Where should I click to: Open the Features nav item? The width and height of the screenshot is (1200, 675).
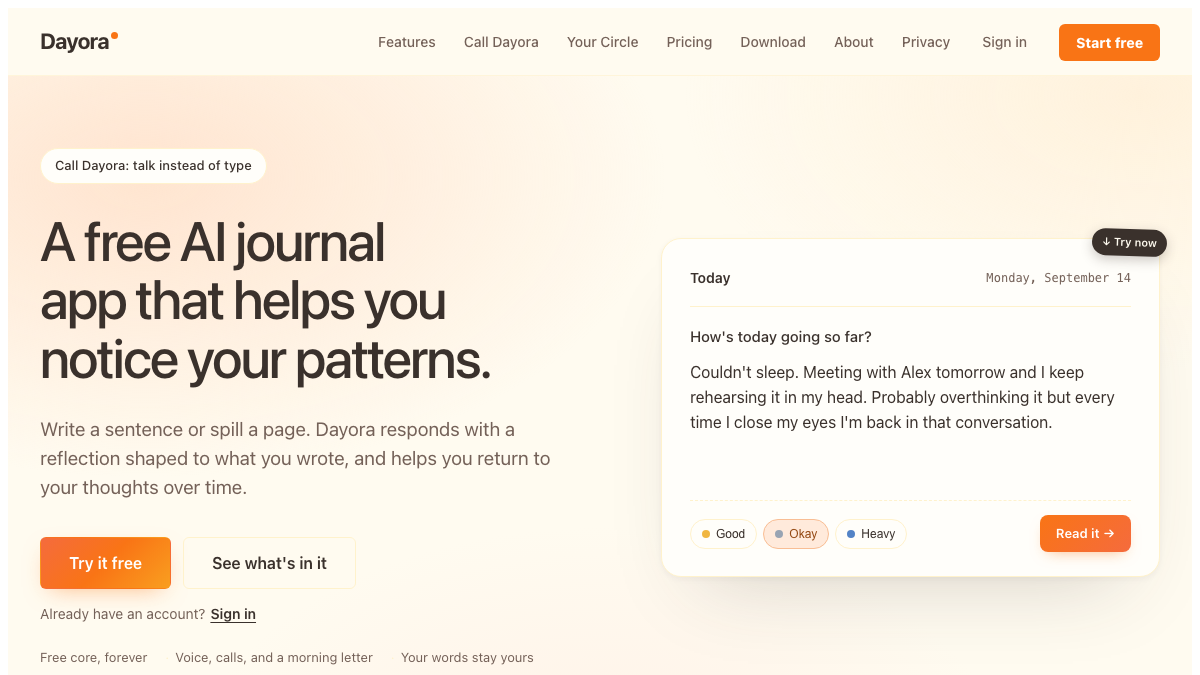pos(407,42)
